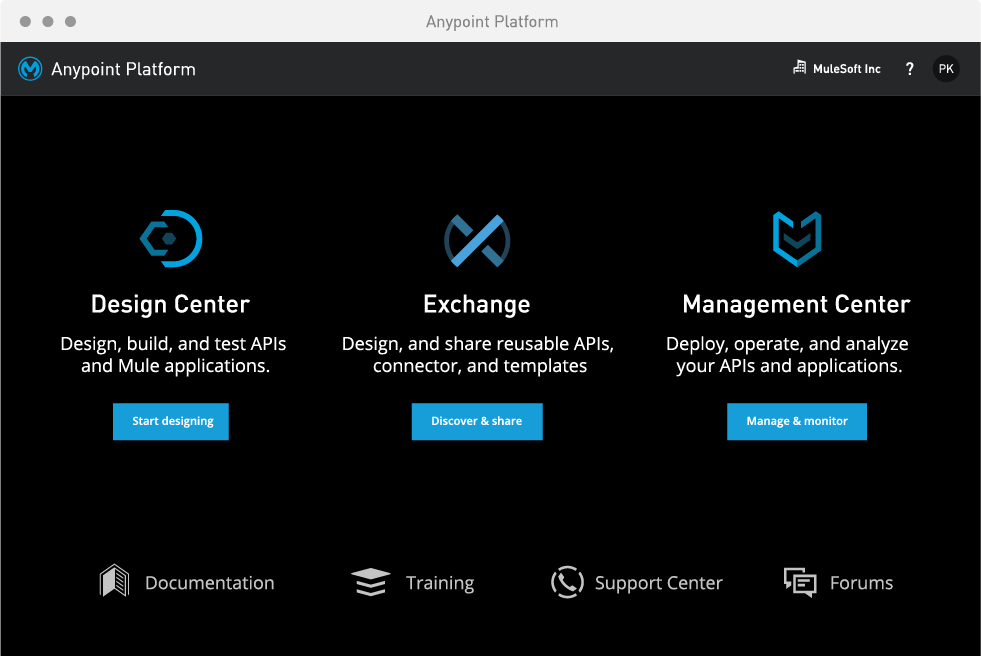Click the Training stacked layers icon

[x=371, y=582]
